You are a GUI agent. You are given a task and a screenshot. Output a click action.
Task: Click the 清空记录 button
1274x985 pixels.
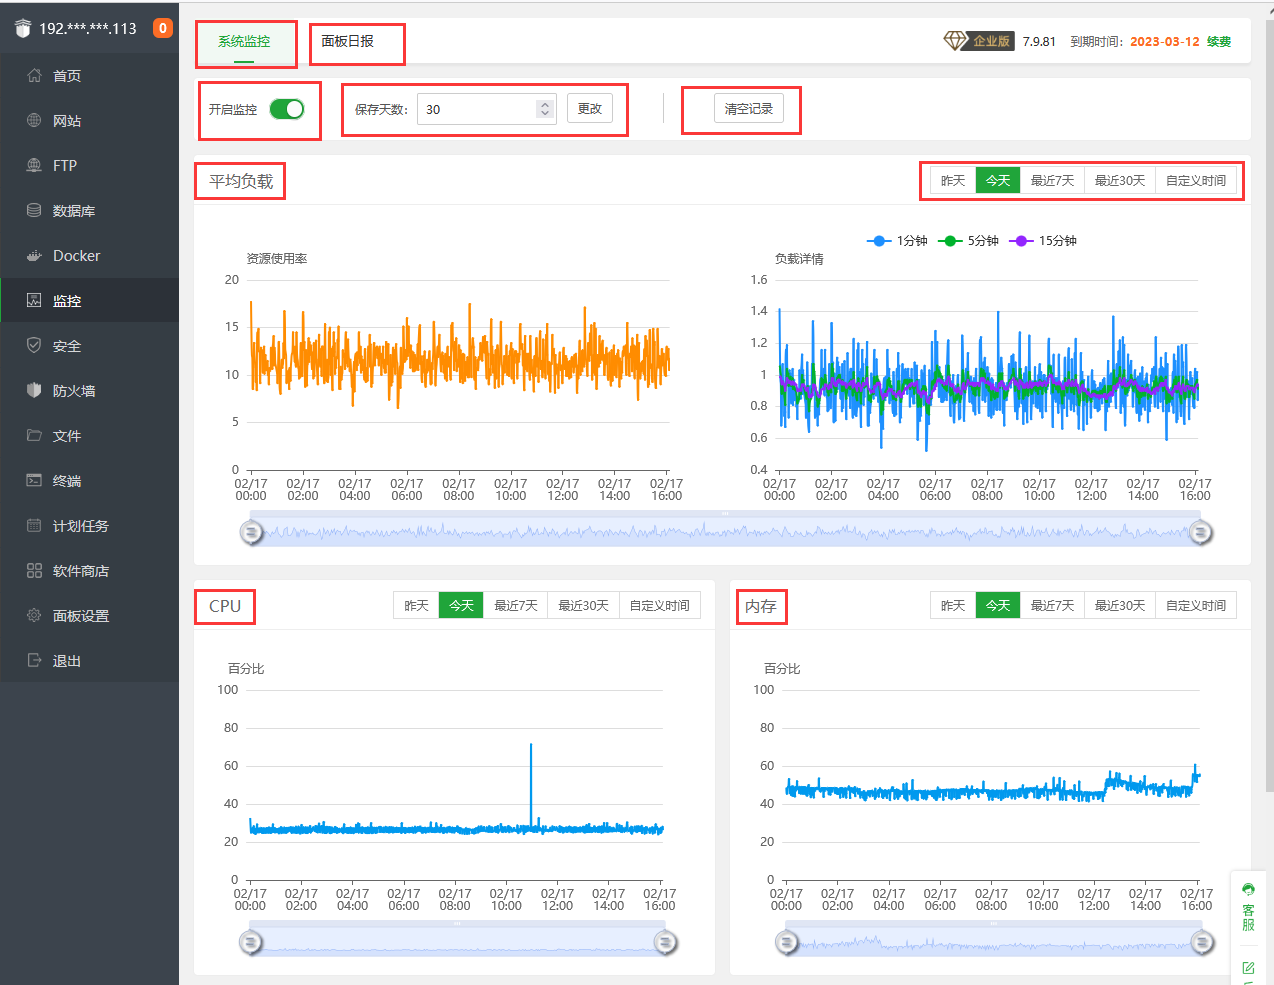click(x=749, y=109)
